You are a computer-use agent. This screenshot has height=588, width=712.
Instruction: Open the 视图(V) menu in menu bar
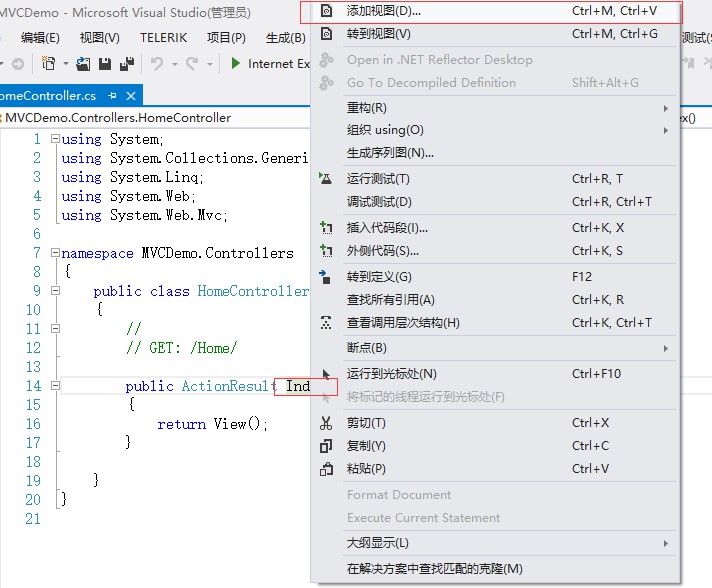point(99,38)
